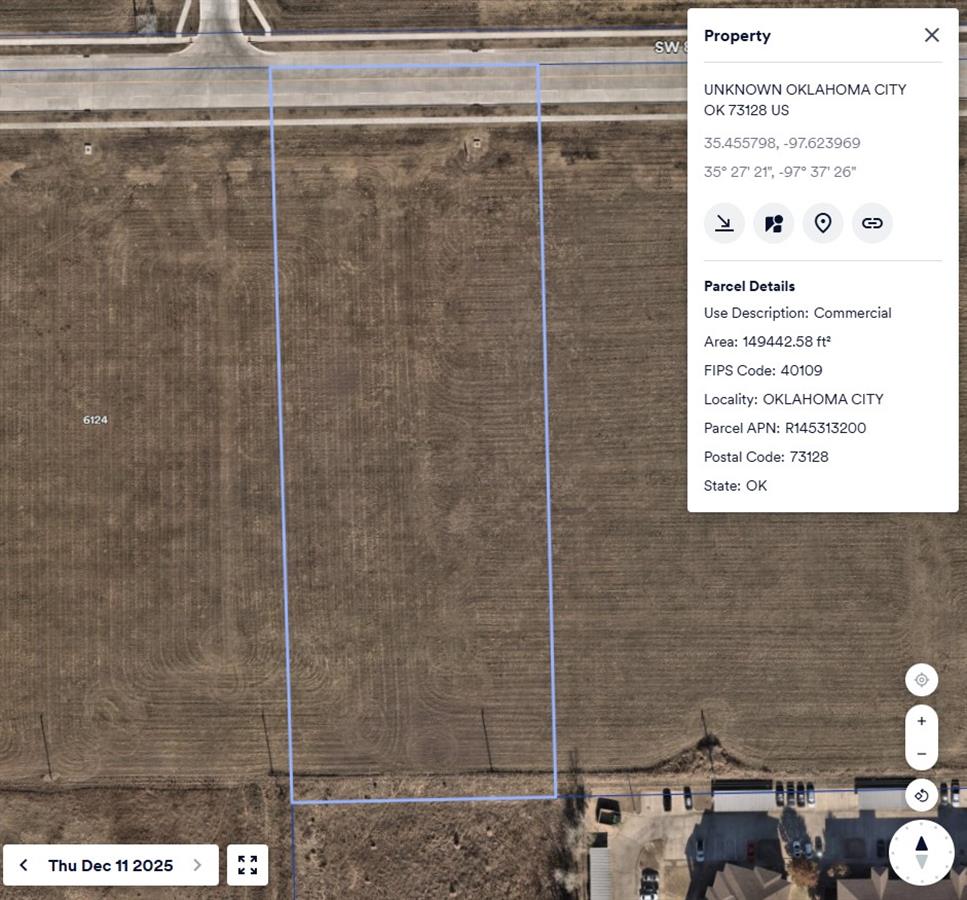Go to next imagery date
Viewport: 967px width, 900px height.
click(197, 865)
